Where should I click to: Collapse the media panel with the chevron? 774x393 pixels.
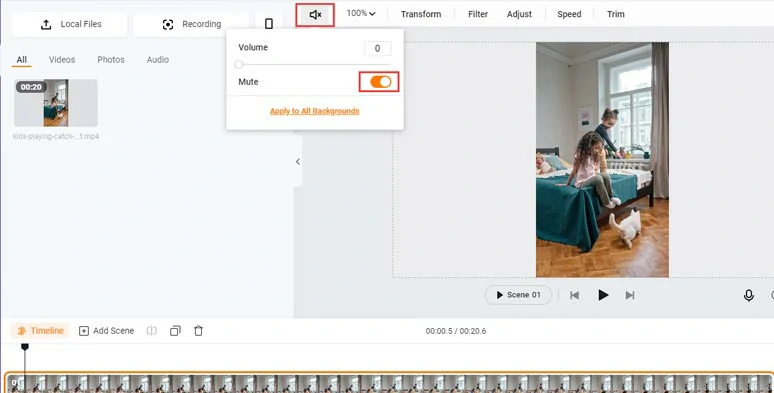298,161
